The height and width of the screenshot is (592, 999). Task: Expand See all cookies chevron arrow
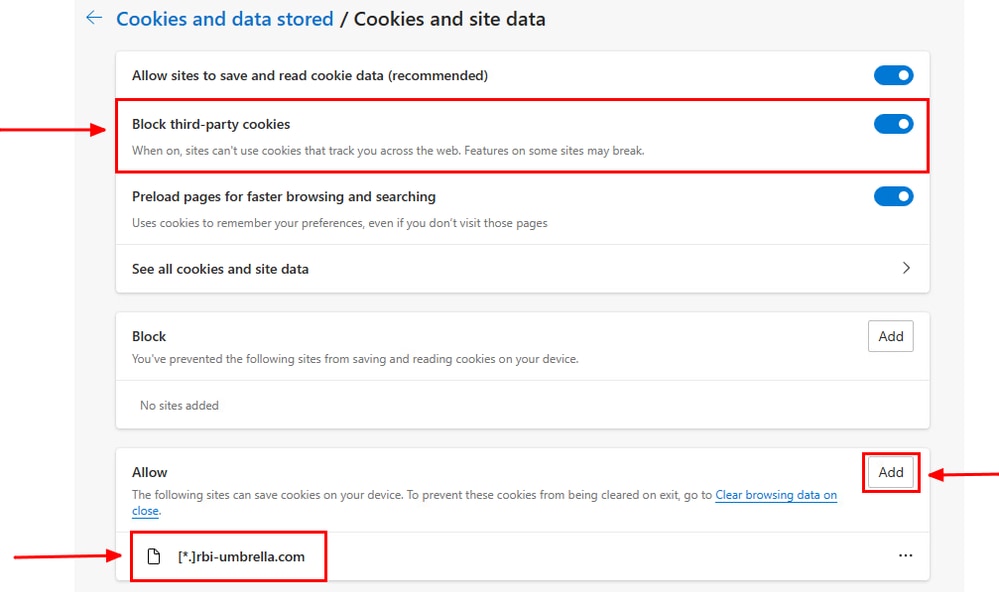(906, 268)
